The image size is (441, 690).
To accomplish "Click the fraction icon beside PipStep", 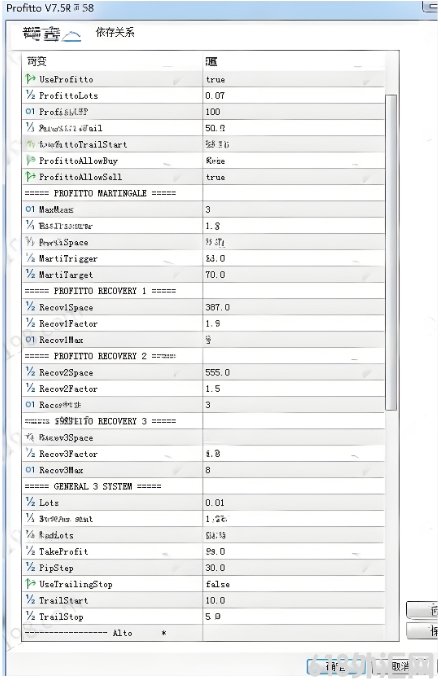I will point(30,568).
